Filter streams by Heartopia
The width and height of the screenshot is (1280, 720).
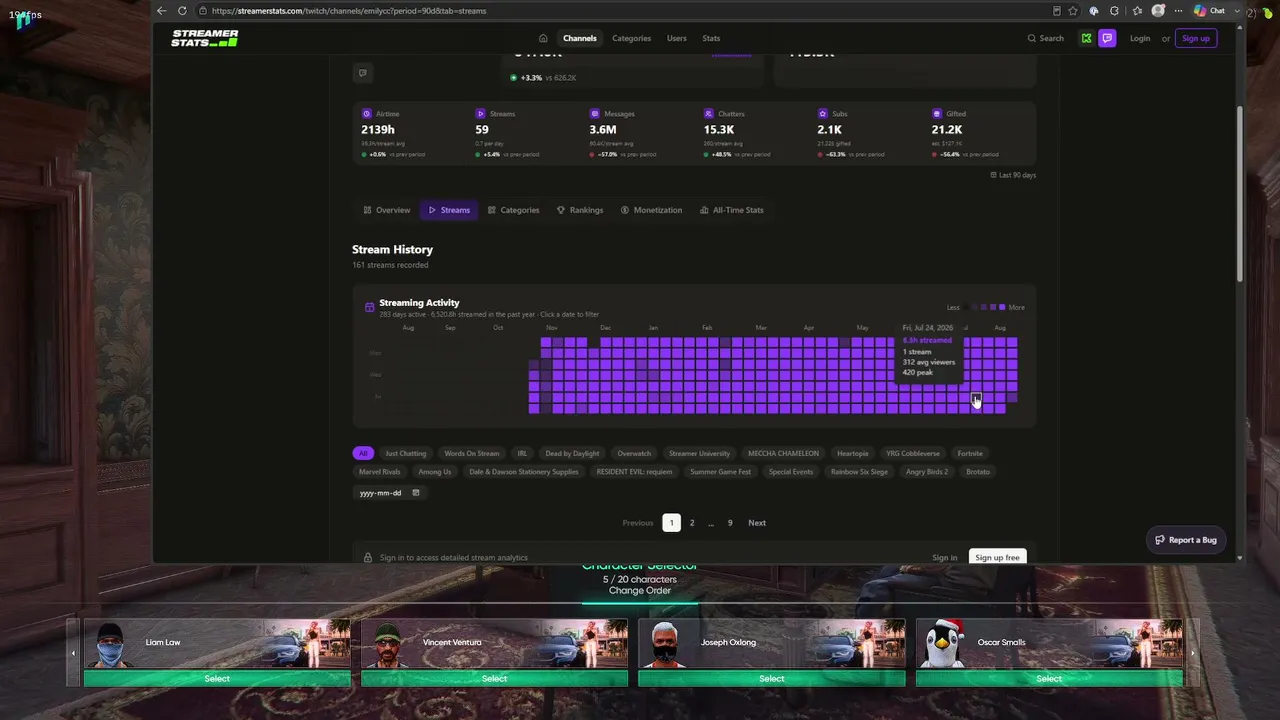coord(853,453)
